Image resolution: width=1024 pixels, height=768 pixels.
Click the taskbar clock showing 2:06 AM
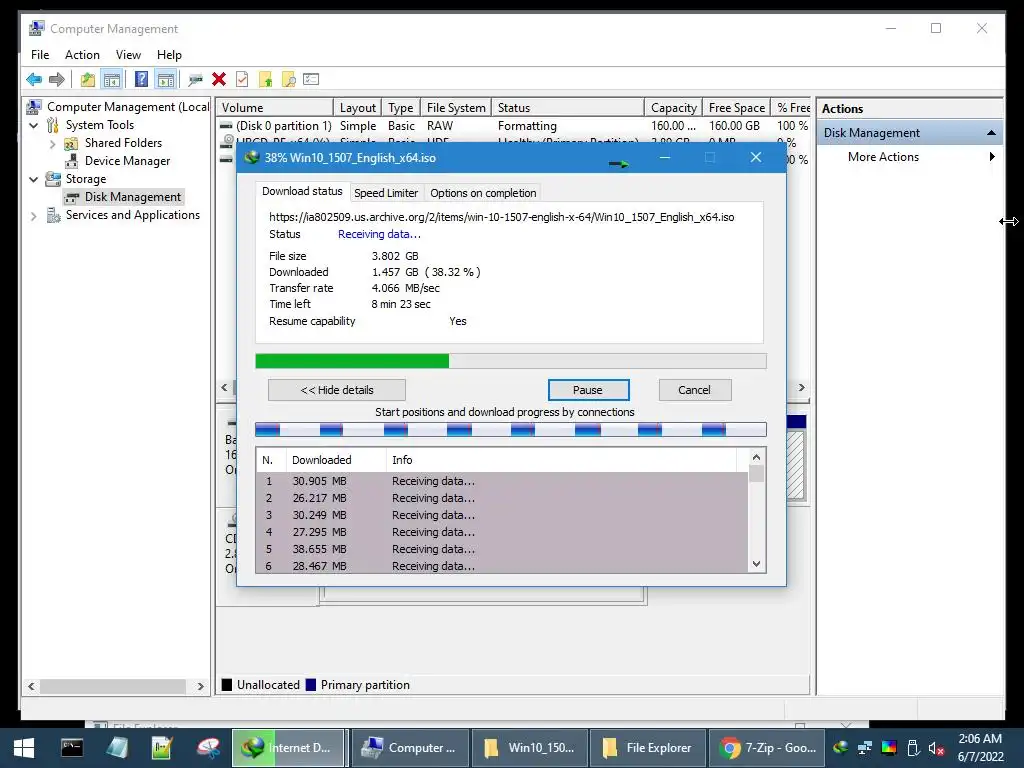[980, 739]
